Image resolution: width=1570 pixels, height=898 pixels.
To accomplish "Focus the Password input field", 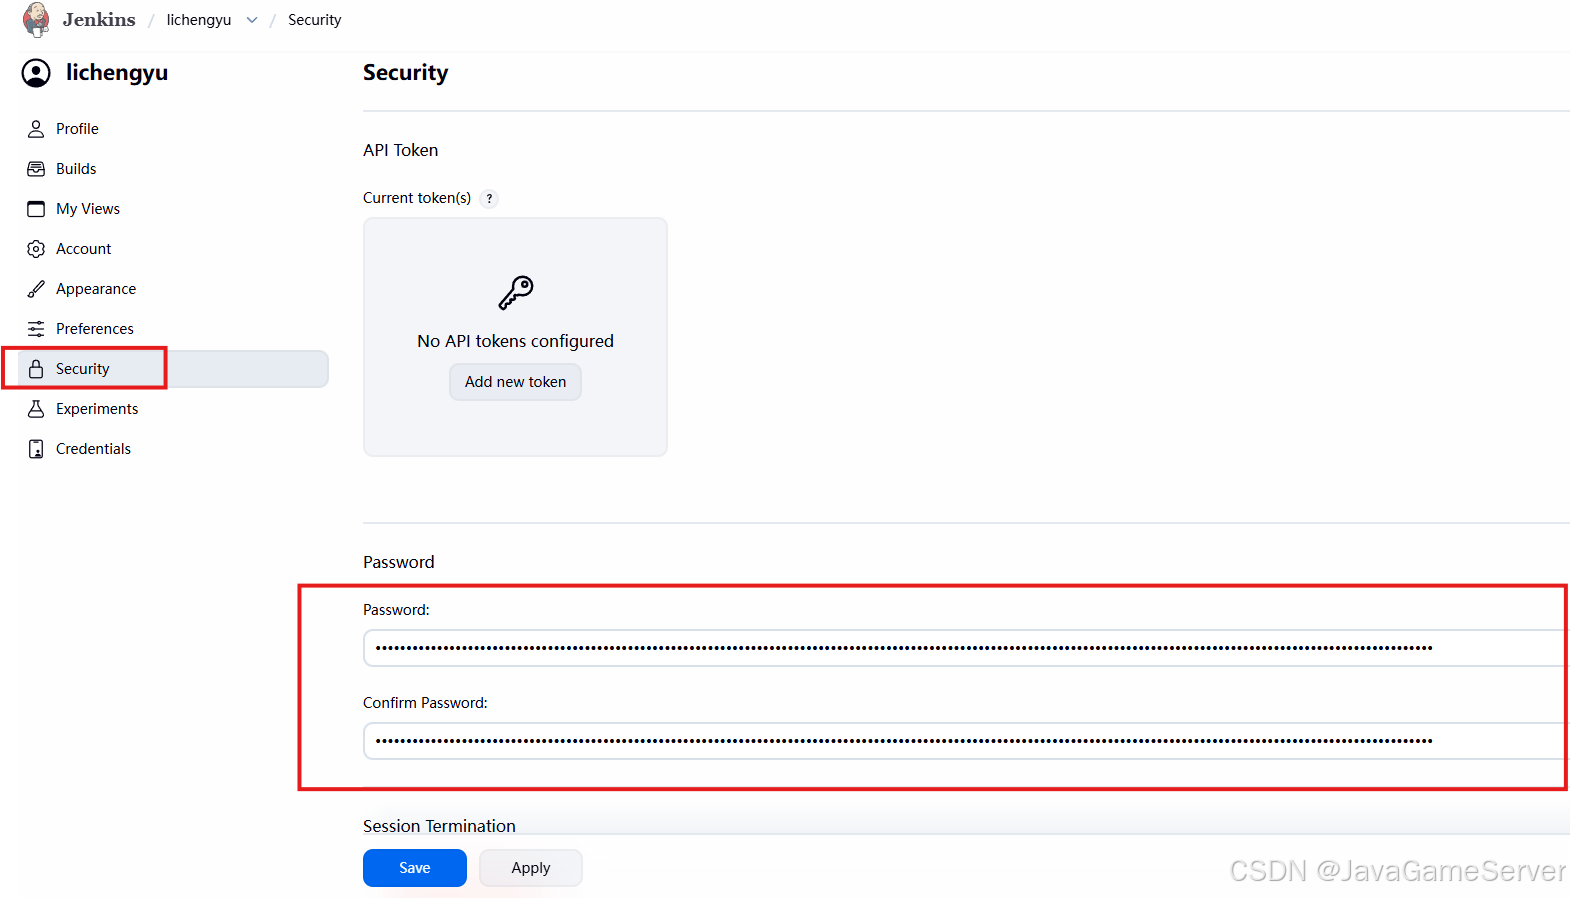I will (x=966, y=648).
